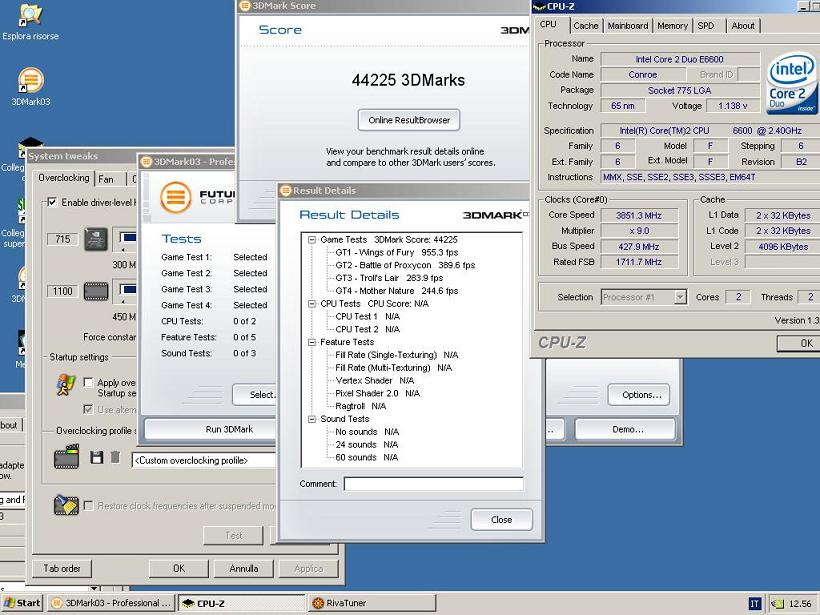Open the About tab in CPU-Z
Viewport: 820px width, 615px height.
[x=743, y=26]
